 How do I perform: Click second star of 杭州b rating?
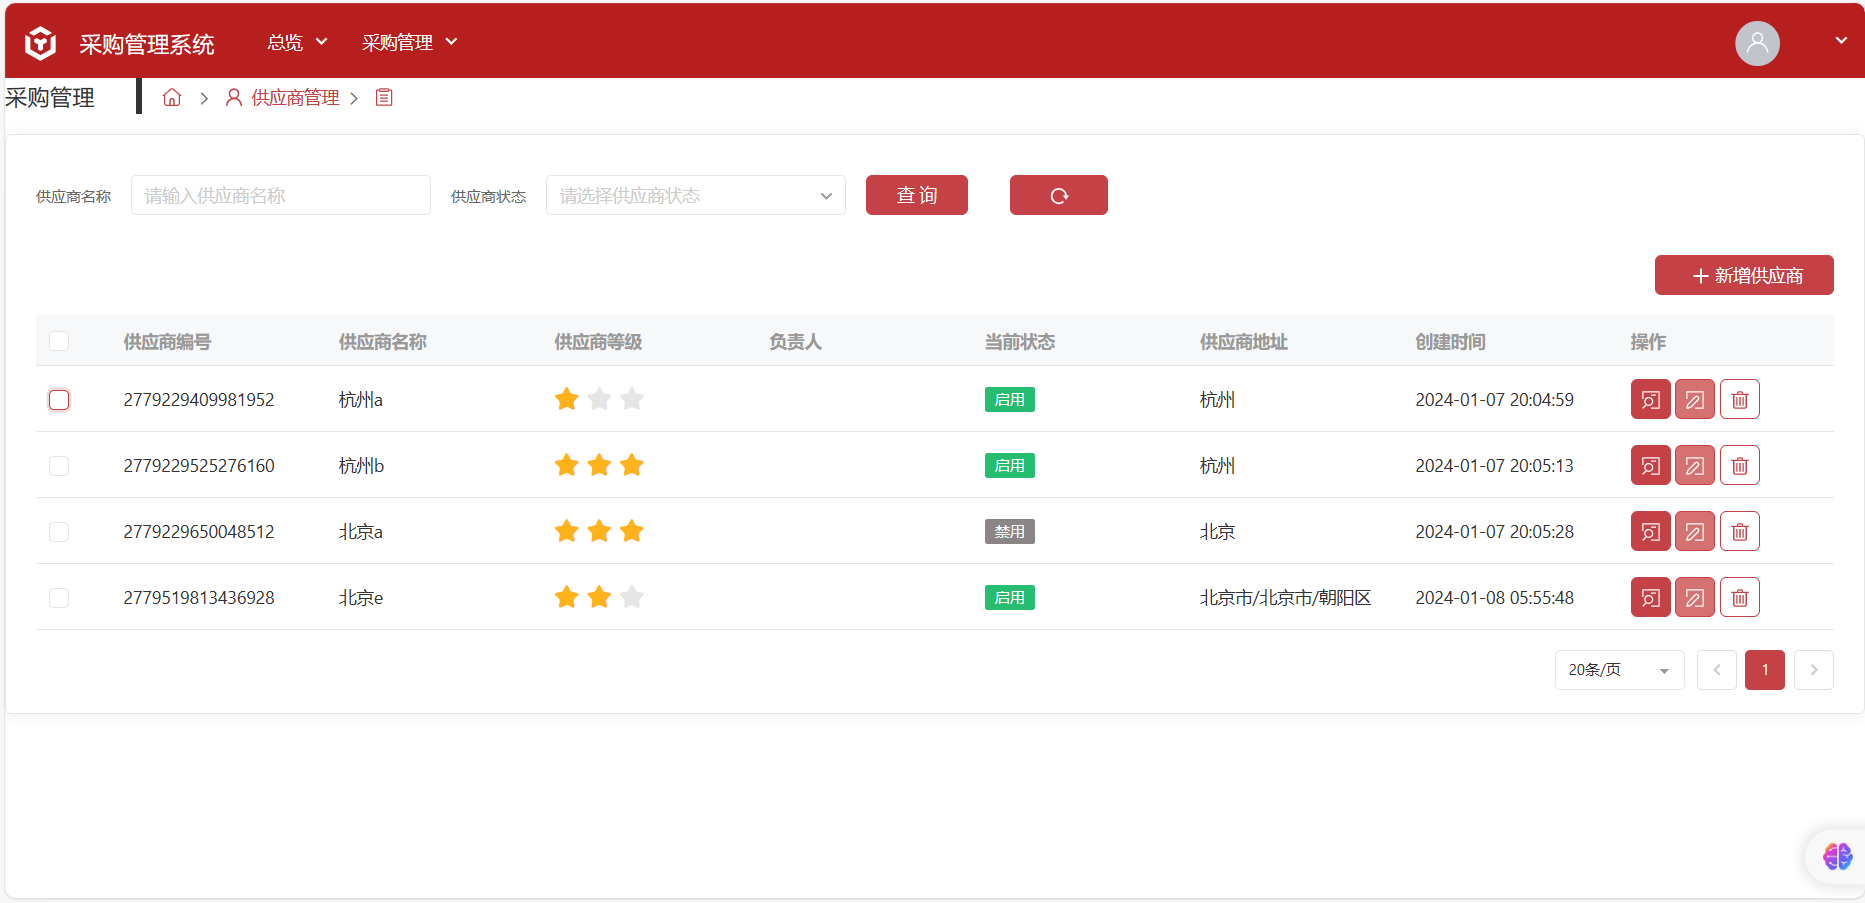click(x=599, y=465)
